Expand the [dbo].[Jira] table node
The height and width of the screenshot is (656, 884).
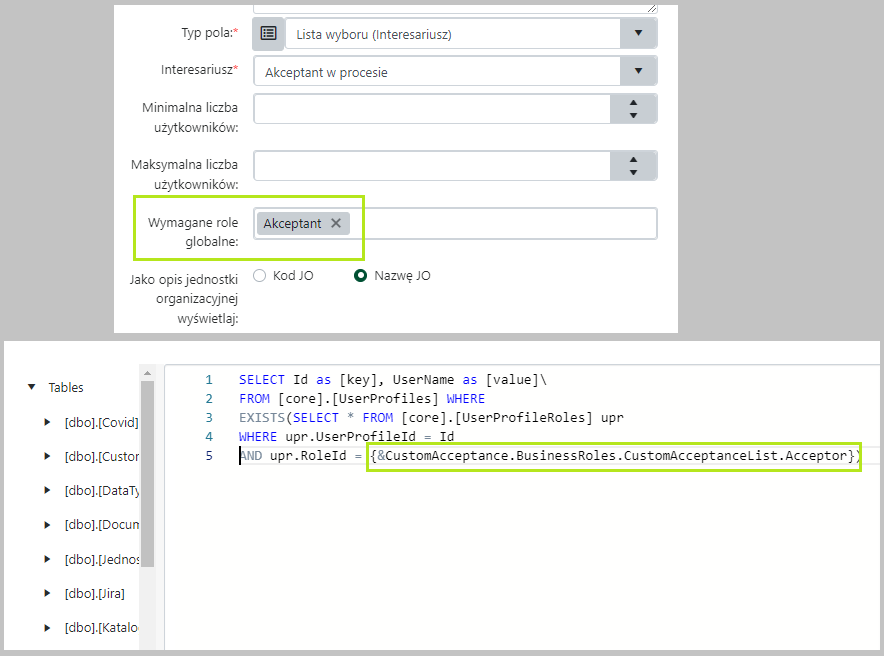[x=47, y=593]
